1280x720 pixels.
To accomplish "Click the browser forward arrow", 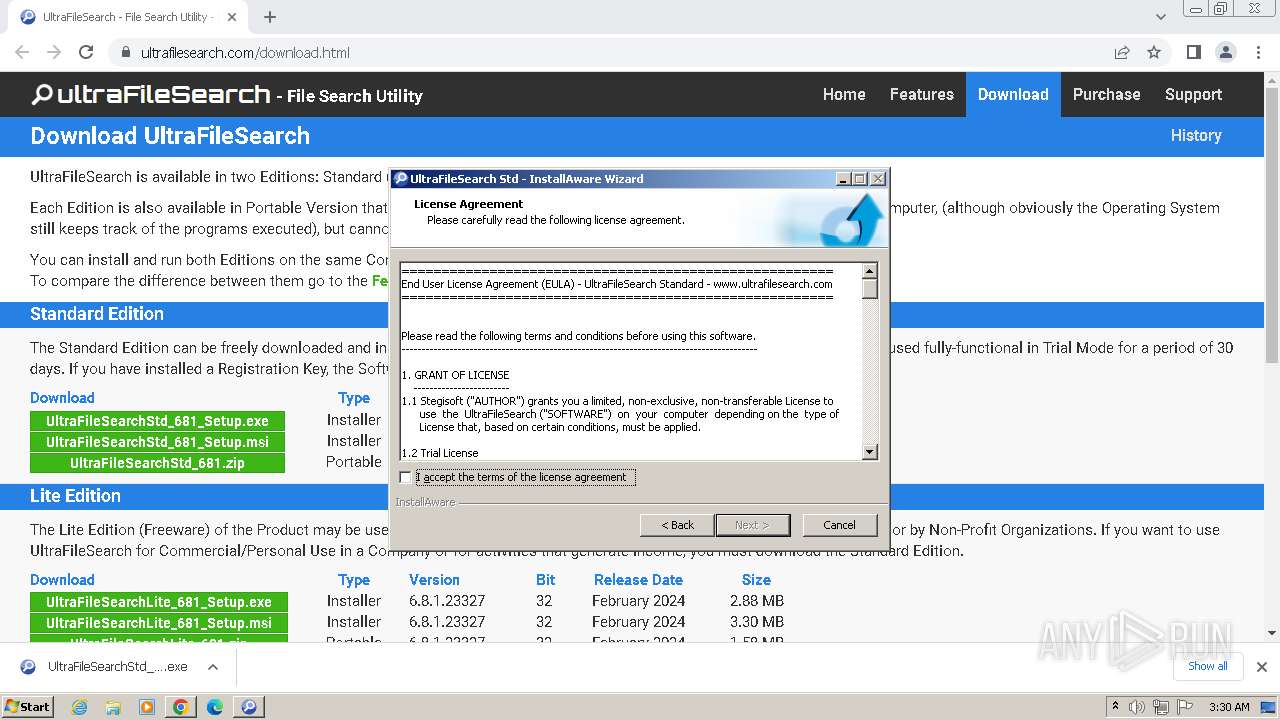I will [x=54, y=52].
